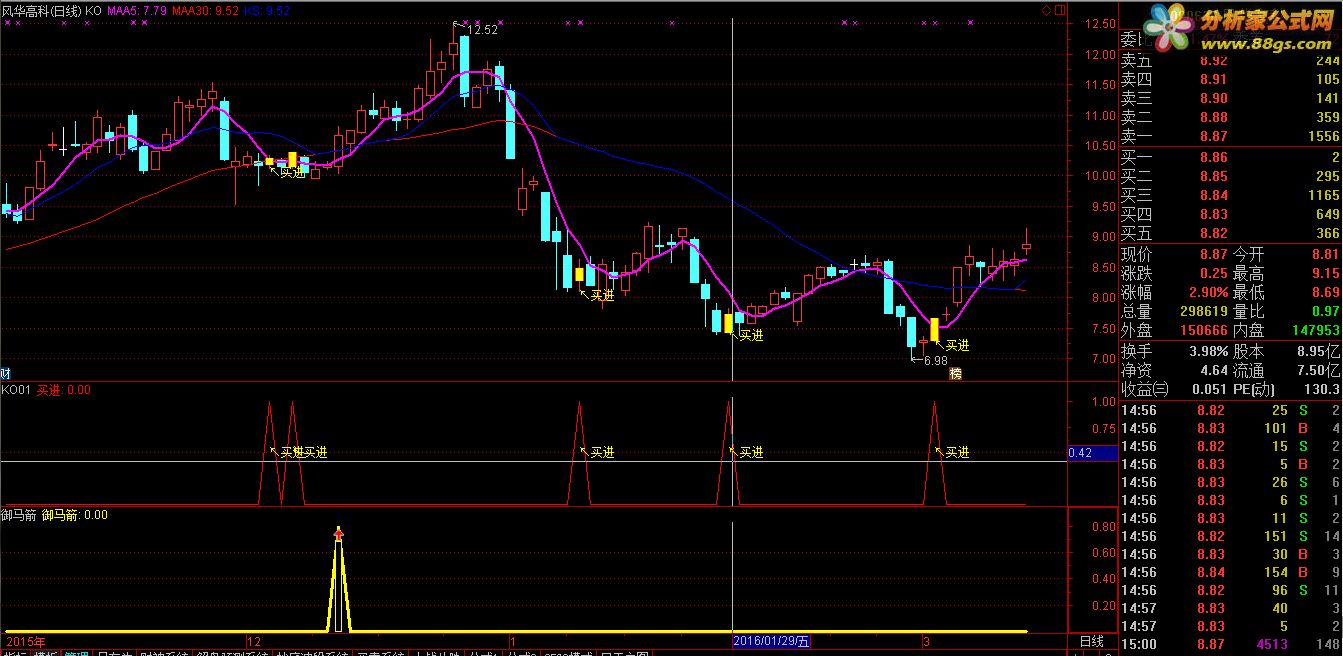Image resolution: width=1343 pixels, height=656 pixels.
Task: Click the stock title 风华高科(日线)
Action: [41, 10]
